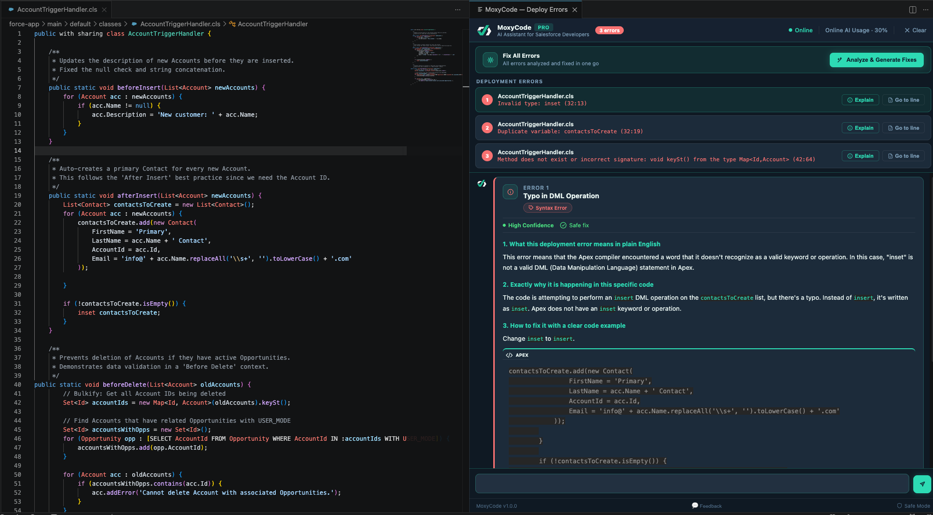This screenshot has width=933, height=515.
Task: Click line number 42 in the gutter
Action: [x=18, y=403]
